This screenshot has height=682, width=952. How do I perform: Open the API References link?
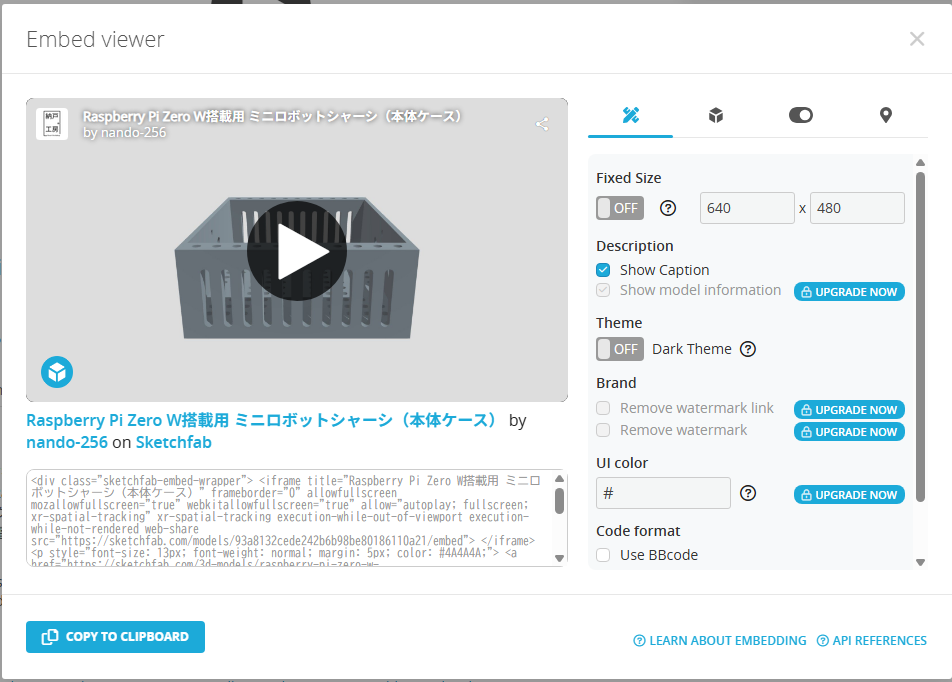click(x=871, y=641)
